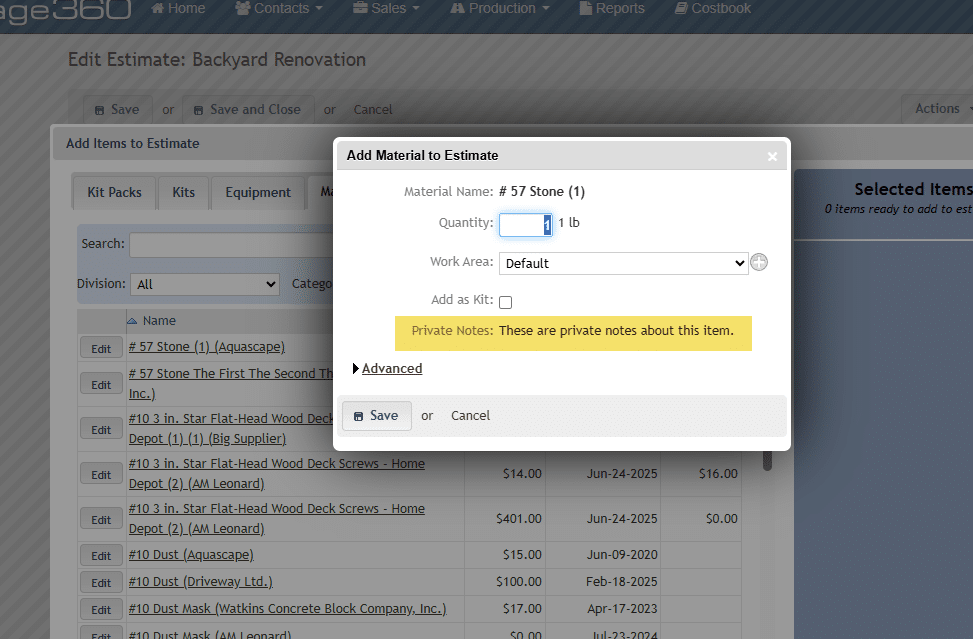Click Cancel in the Add Material dialog
This screenshot has height=639, width=973.
pos(470,416)
